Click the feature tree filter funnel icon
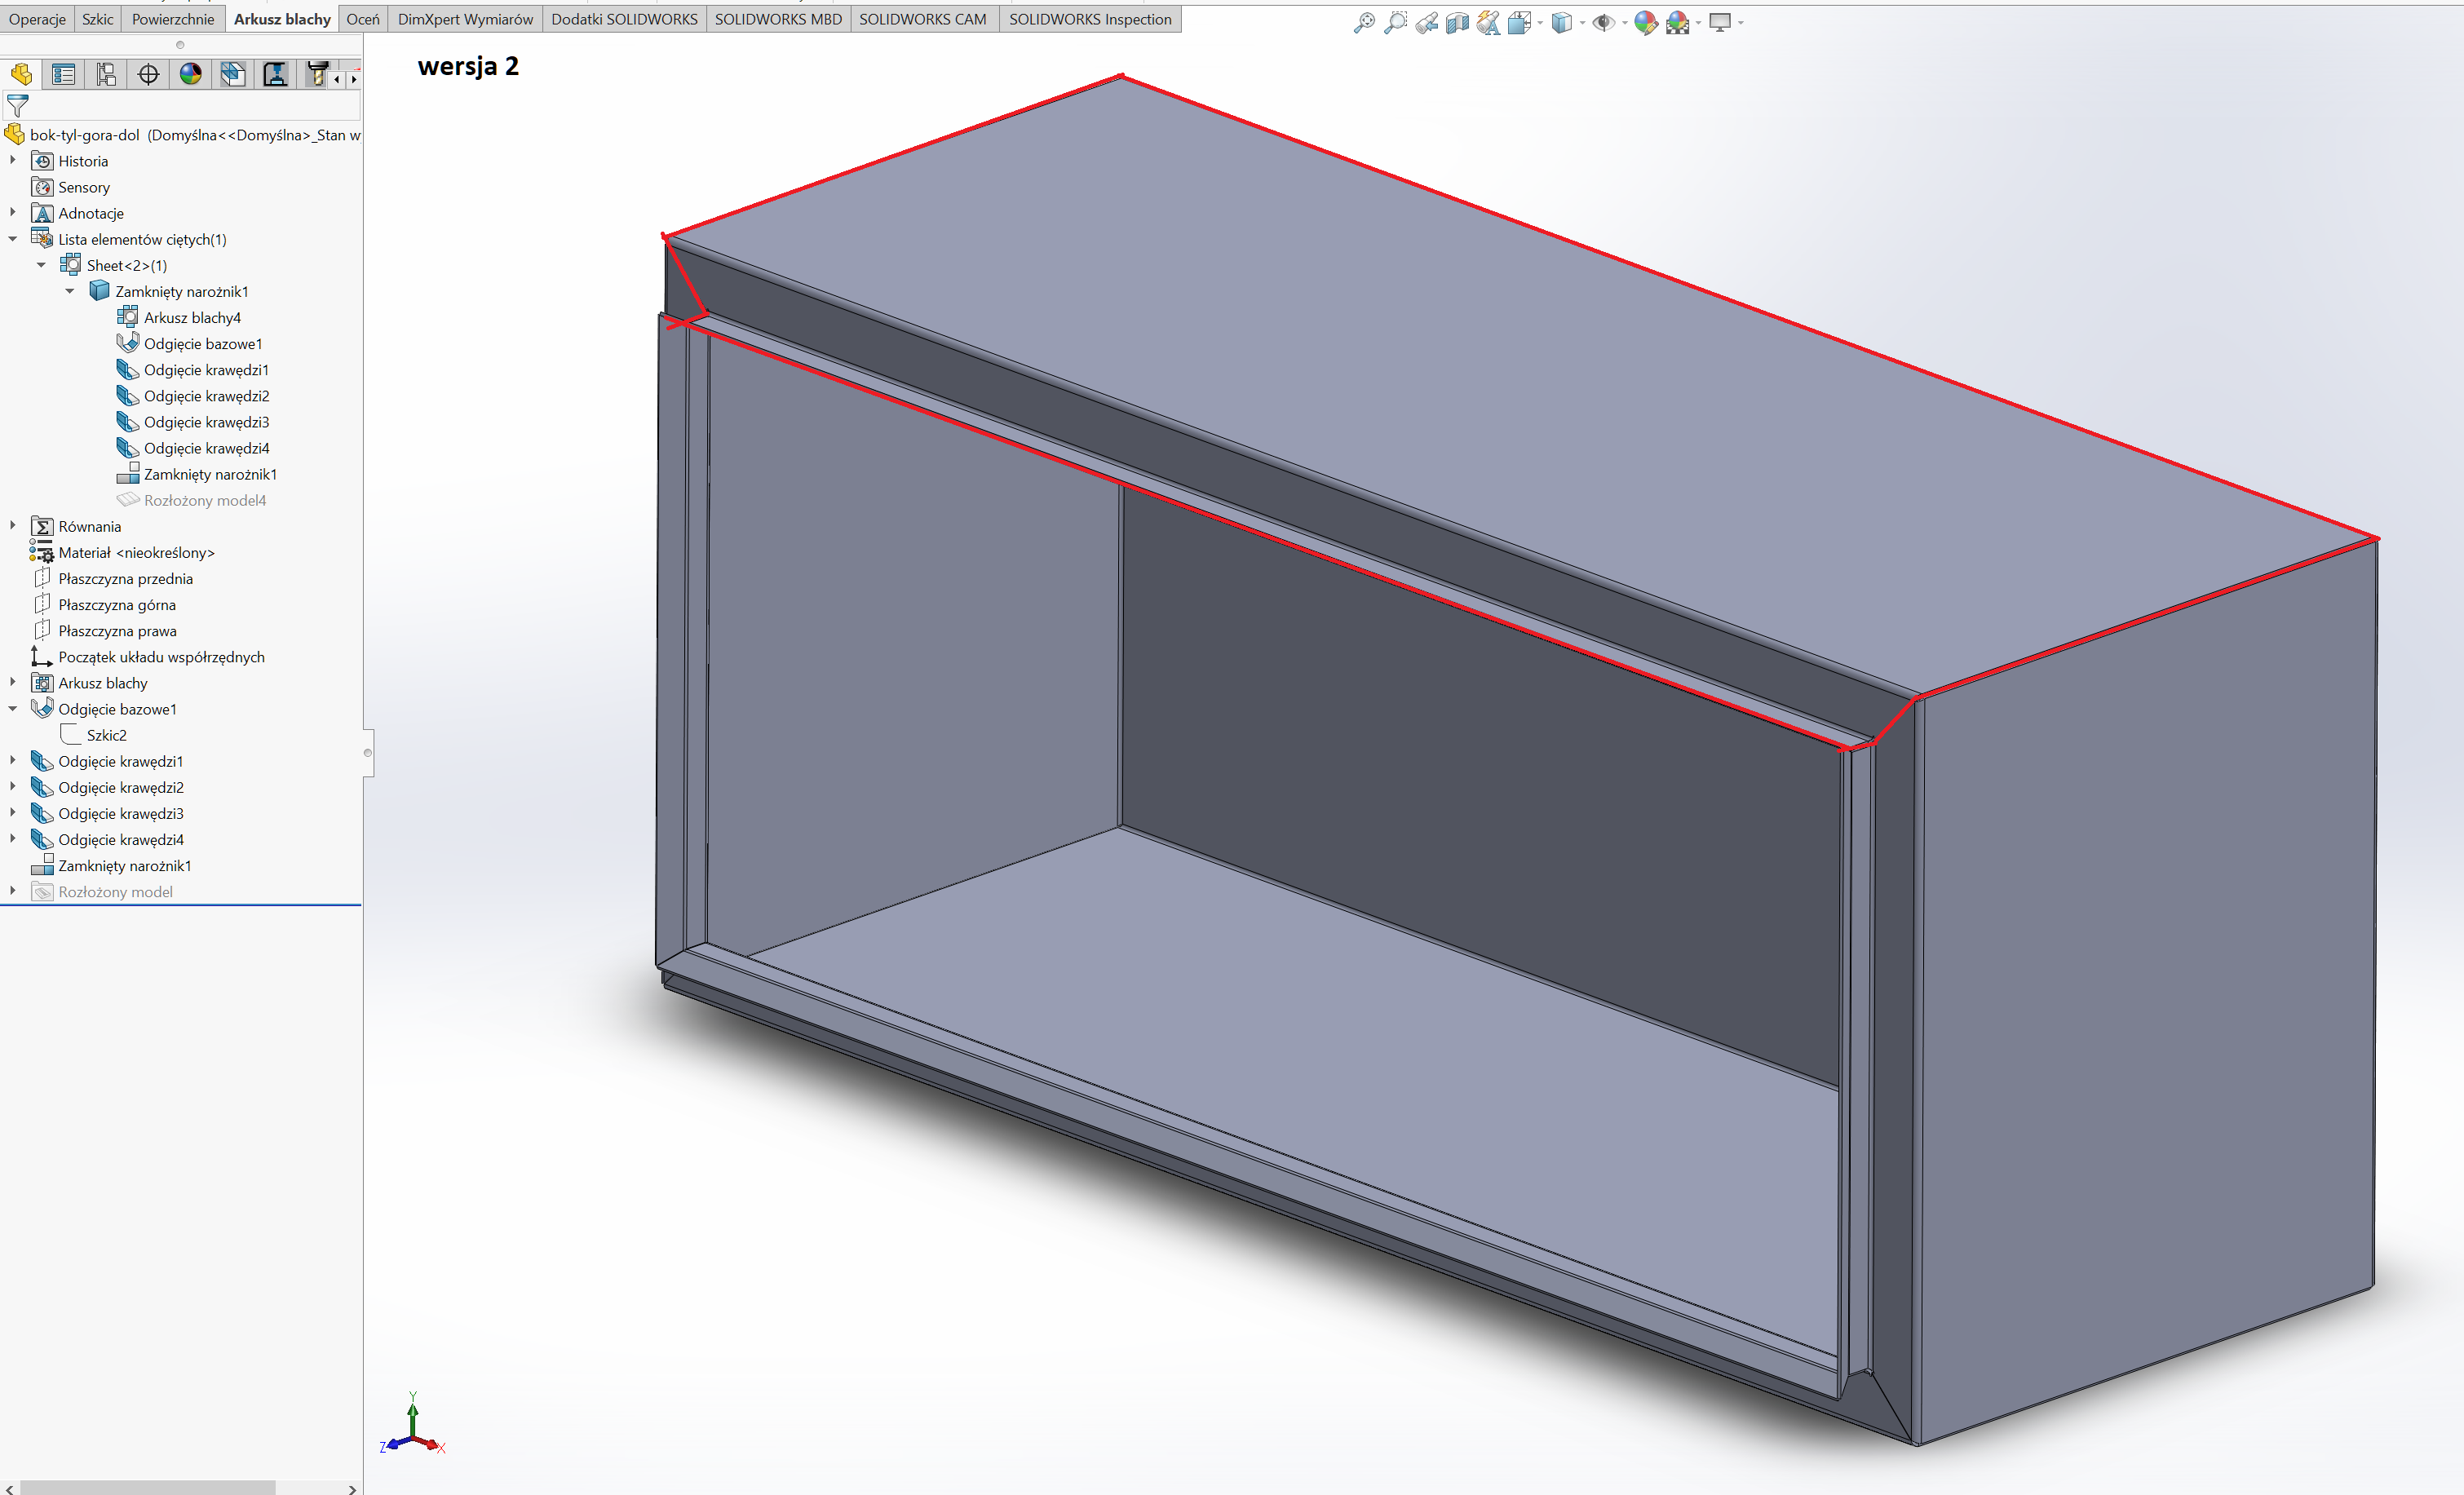The image size is (2464, 1495). tap(18, 105)
